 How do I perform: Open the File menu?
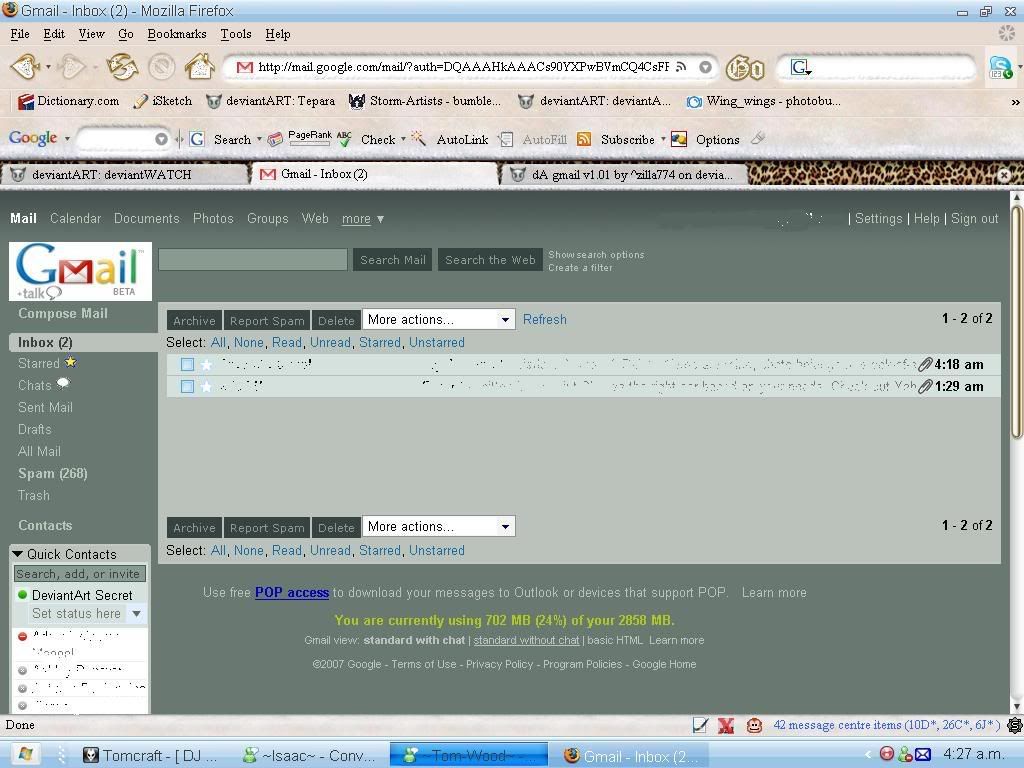pyautogui.click(x=20, y=34)
